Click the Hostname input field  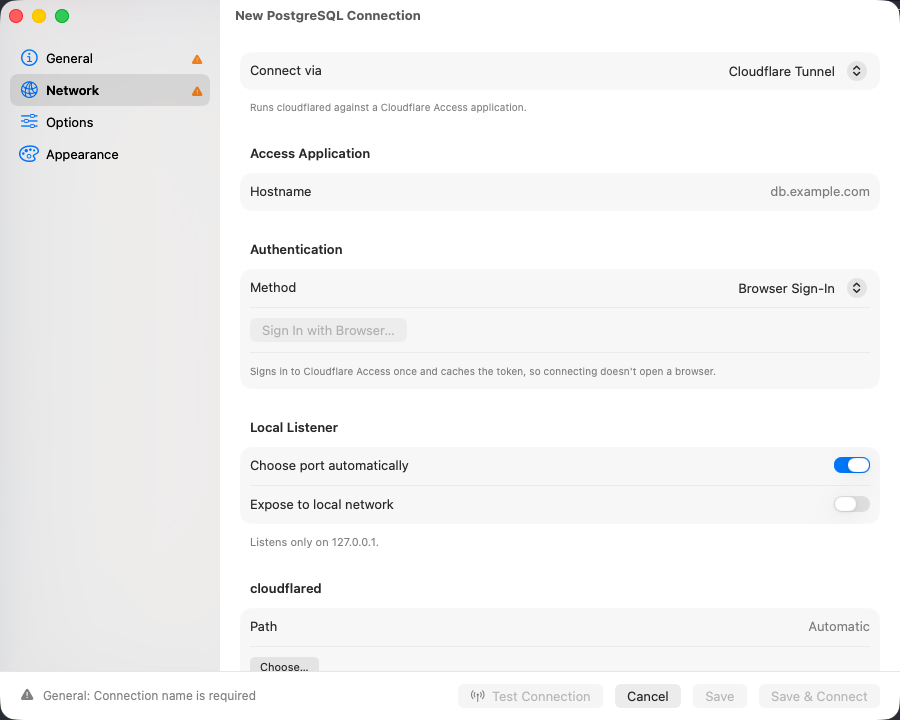click(560, 192)
